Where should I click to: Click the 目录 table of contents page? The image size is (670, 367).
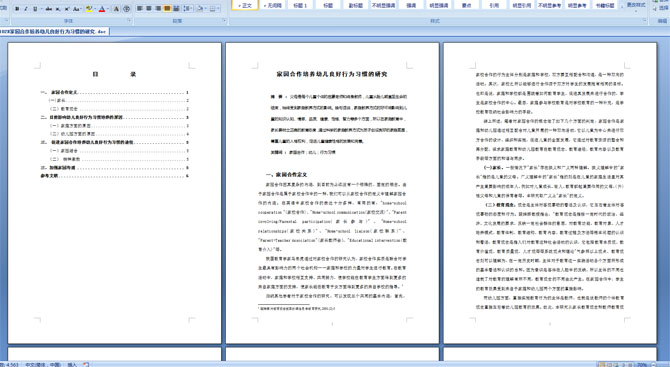[115, 193]
